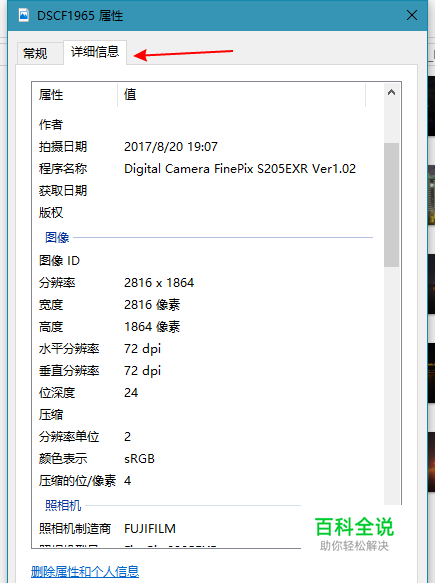
Task: Close the DSCF1965 属性 dialog
Action: 412,15
